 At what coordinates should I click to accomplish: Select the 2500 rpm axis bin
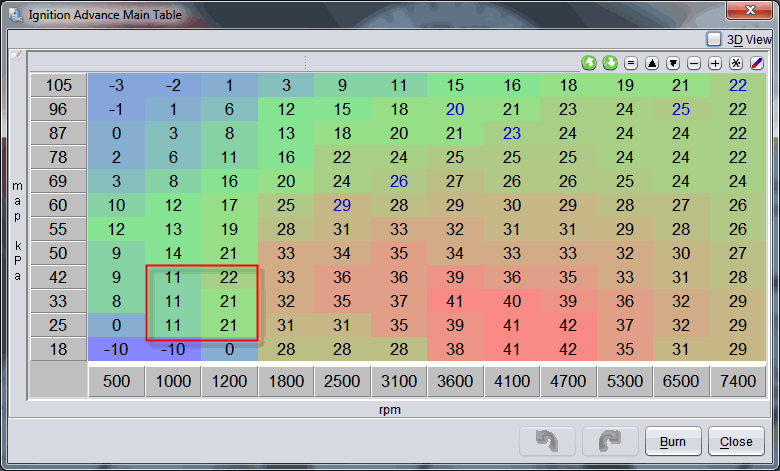[342, 381]
